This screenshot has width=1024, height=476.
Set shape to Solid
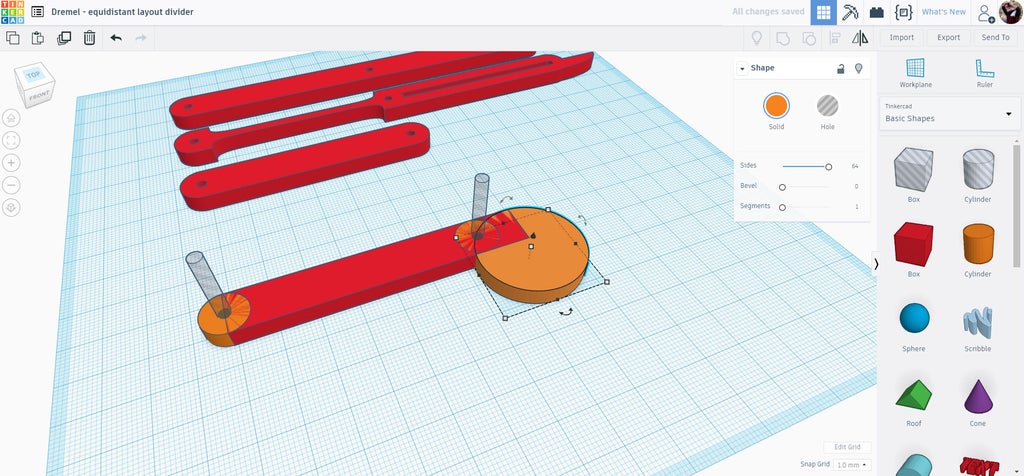click(x=776, y=106)
